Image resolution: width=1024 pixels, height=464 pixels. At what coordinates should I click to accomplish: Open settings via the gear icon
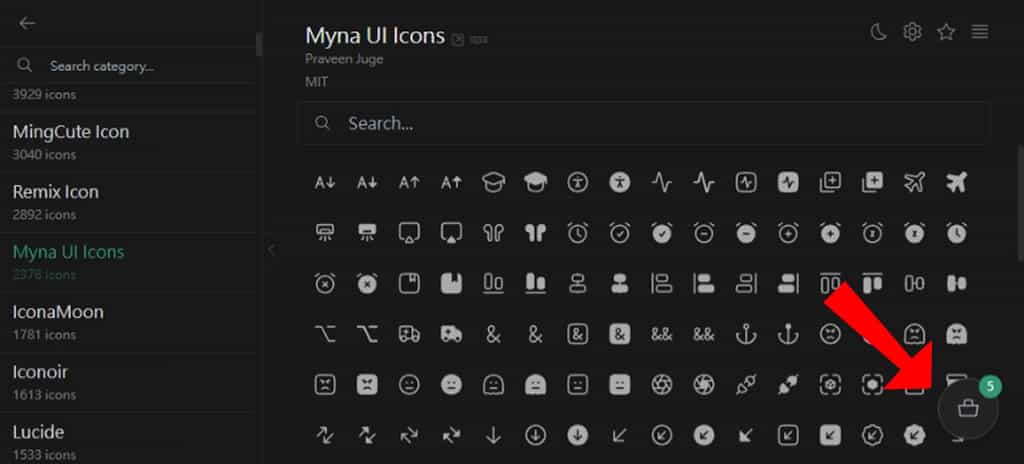[x=912, y=31]
